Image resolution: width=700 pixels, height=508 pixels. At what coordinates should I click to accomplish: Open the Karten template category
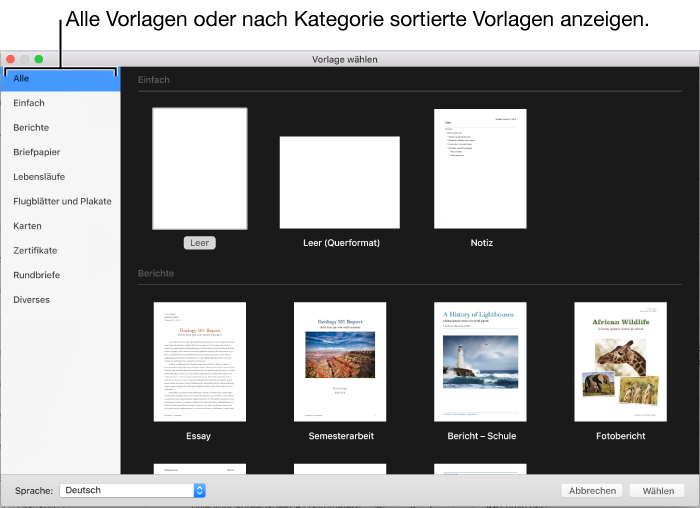(27, 226)
